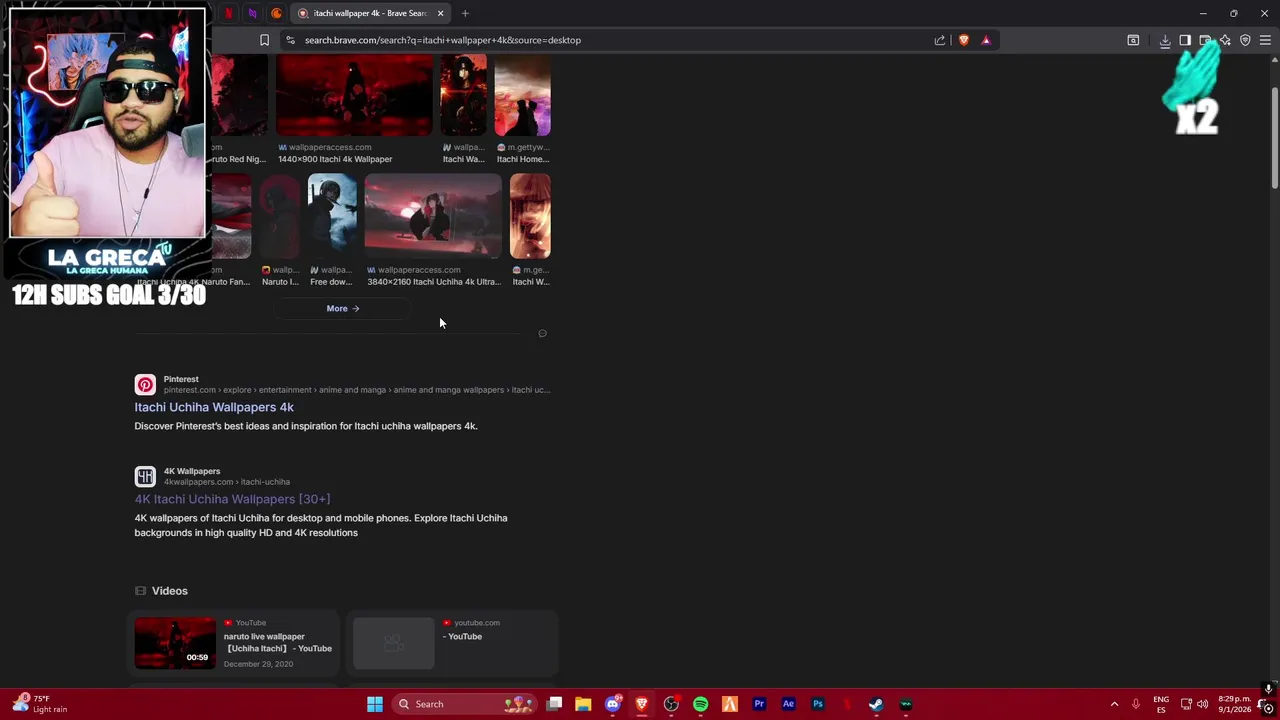Open Spotify from the taskbar
The image size is (1280, 720).
(x=701, y=704)
